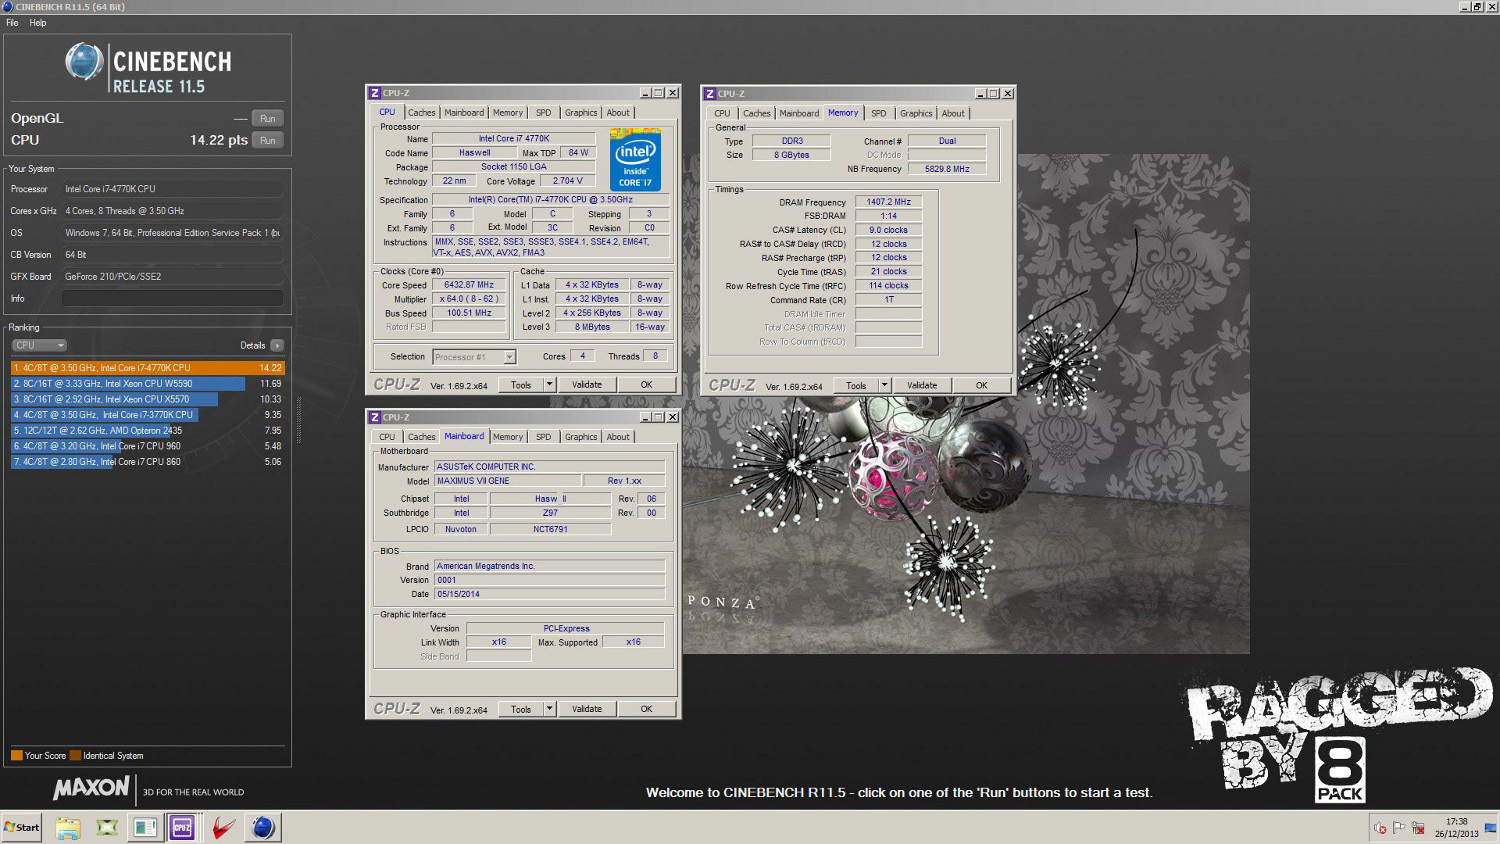Open the window-panel app in the taskbar

145,827
